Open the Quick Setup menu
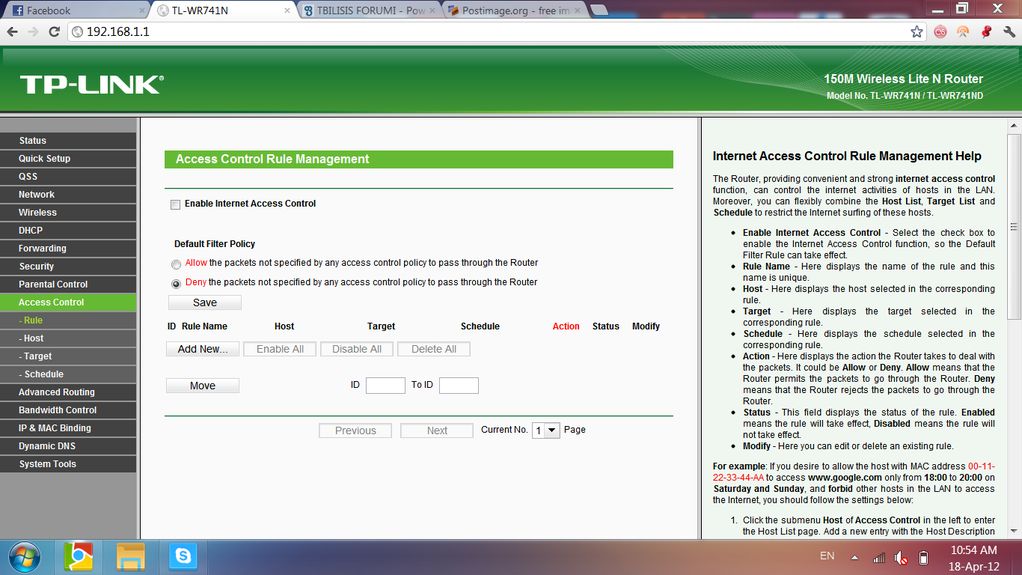Viewport: 1022px width, 575px height. (68, 158)
